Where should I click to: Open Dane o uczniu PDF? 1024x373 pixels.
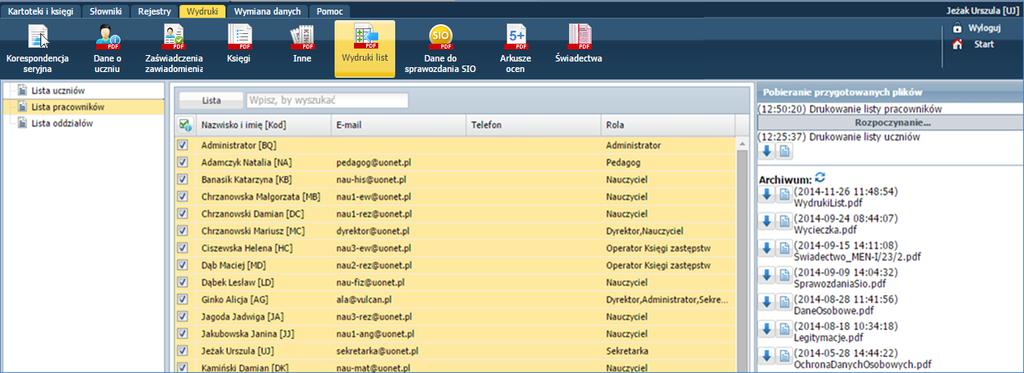[107, 49]
